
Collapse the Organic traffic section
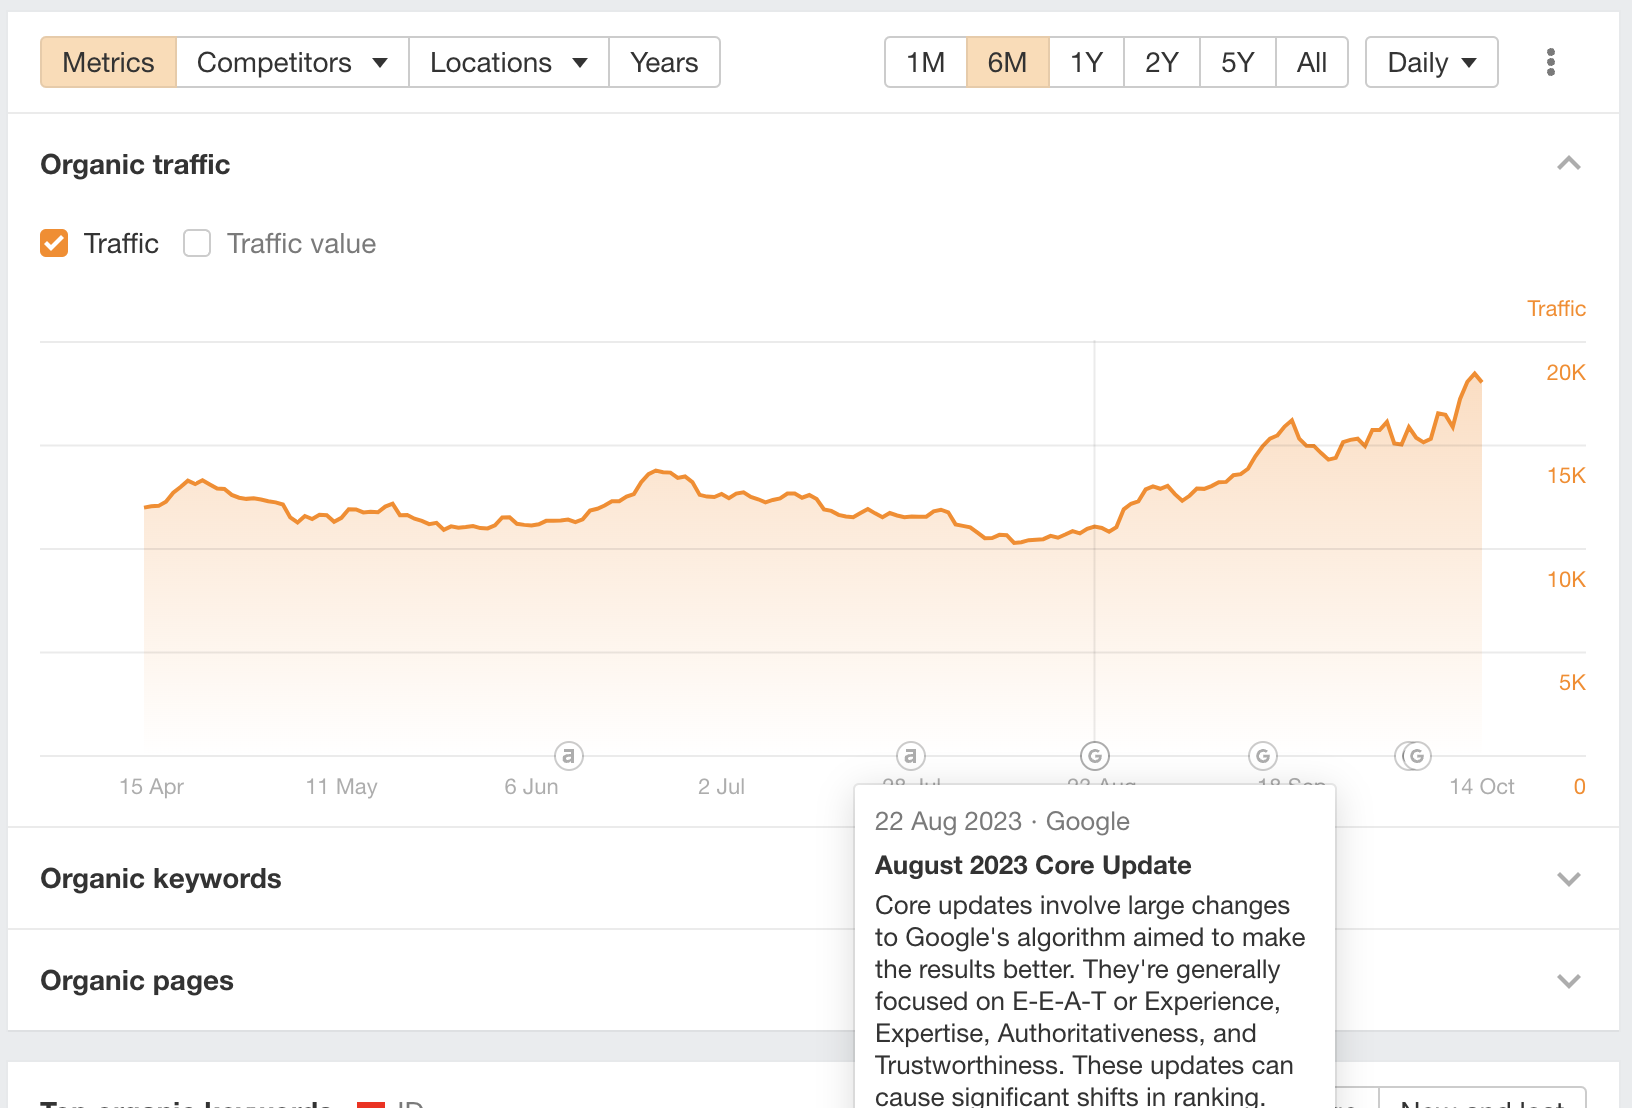pyautogui.click(x=1569, y=164)
